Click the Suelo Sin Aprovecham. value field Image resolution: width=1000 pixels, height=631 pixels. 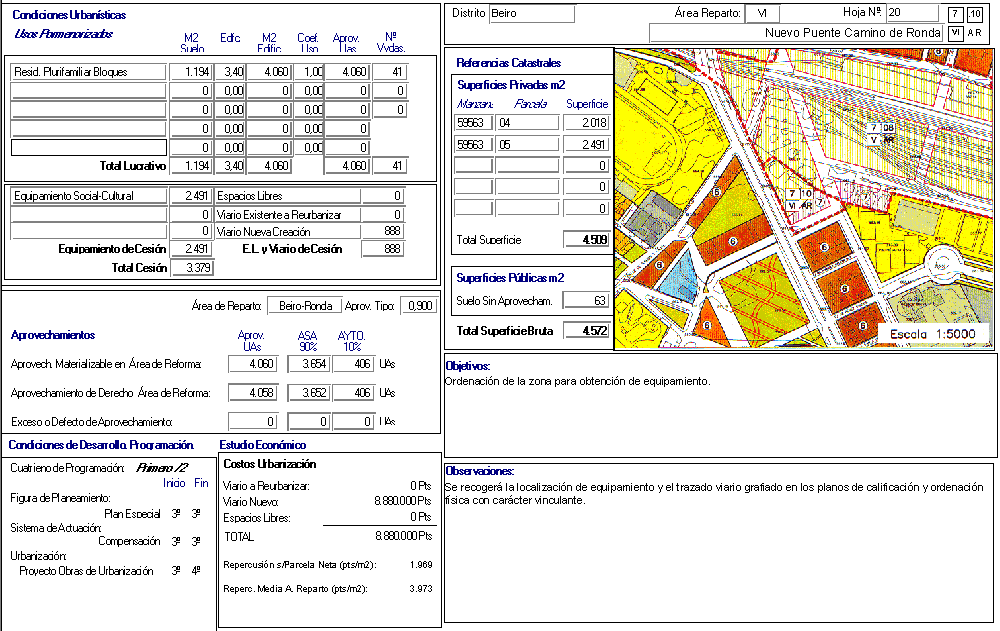pos(586,300)
